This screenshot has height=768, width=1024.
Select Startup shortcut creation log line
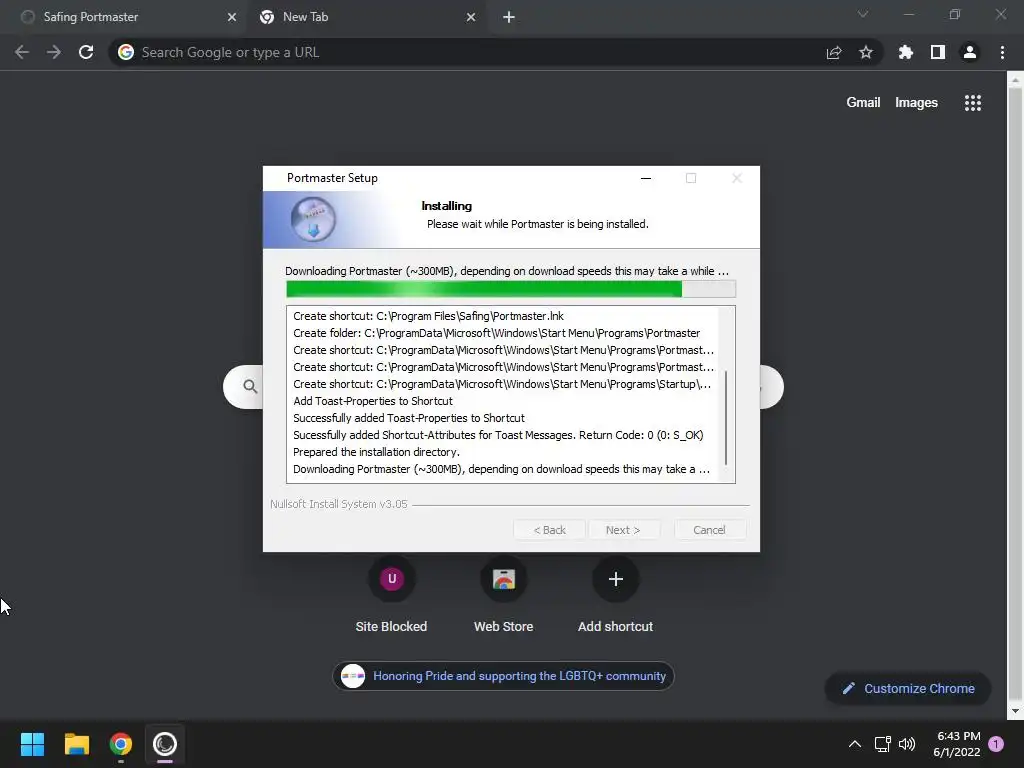[x=502, y=384]
